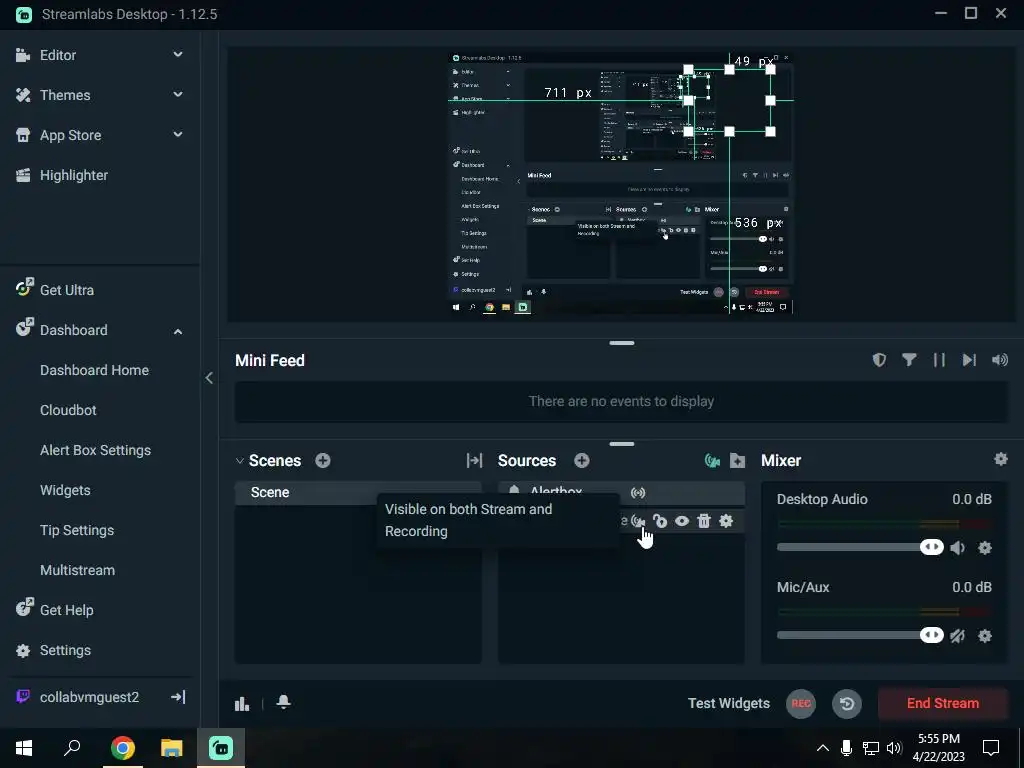Toggle green stream/recording selective mode icon
Screen dimensions: 1024x768
[712, 461]
